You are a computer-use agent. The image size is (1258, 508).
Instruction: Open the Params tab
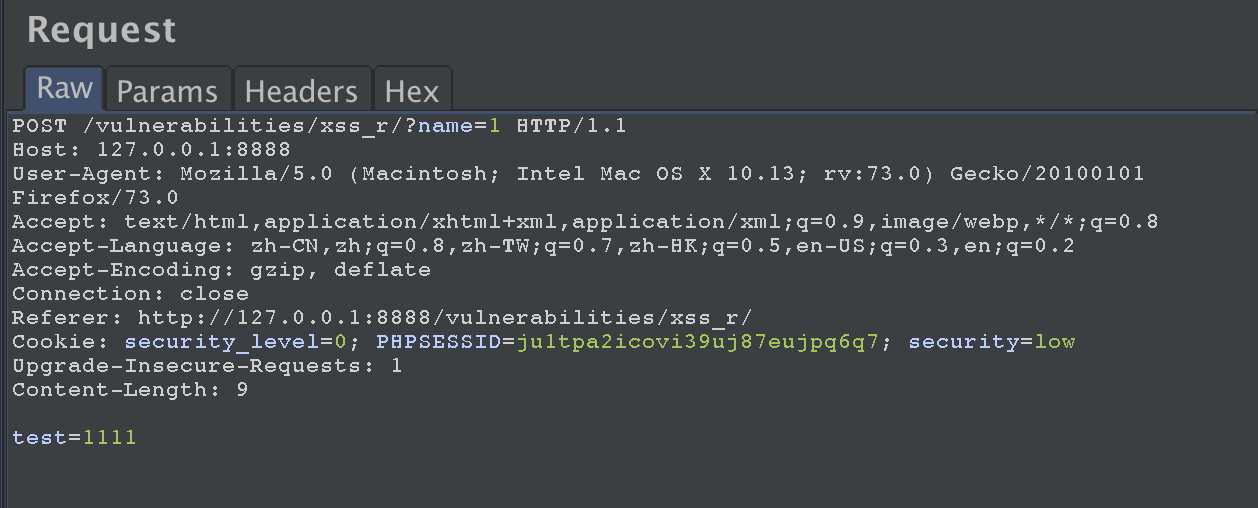[x=167, y=91]
